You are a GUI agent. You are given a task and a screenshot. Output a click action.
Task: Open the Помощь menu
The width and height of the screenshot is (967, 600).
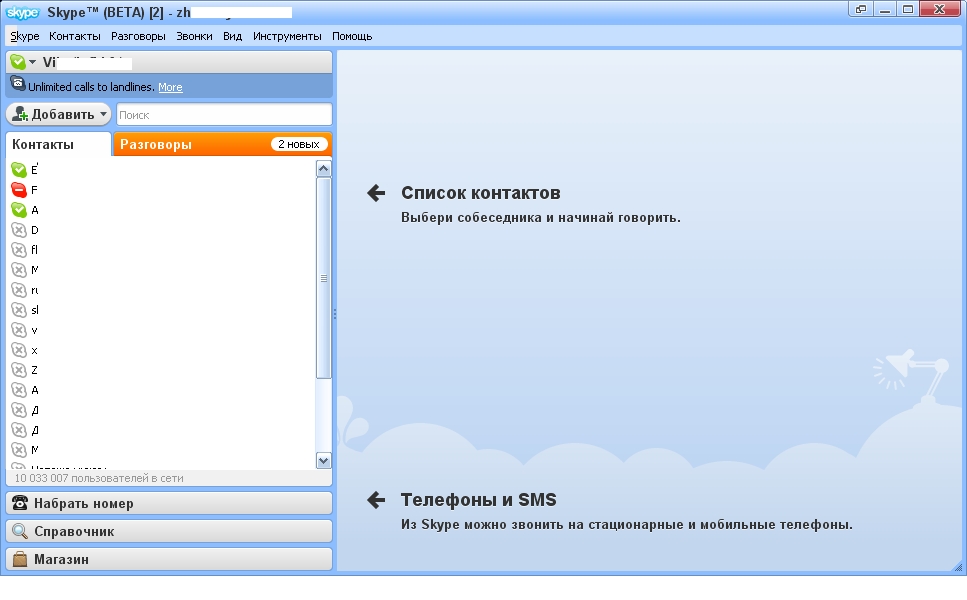(x=352, y=36)
